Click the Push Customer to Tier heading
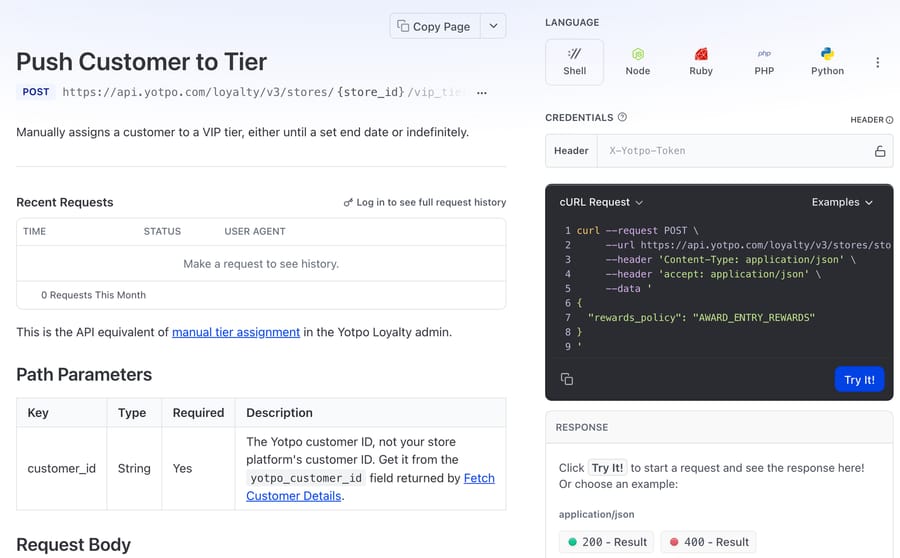The image size is (900, 558). coord(141,61)
